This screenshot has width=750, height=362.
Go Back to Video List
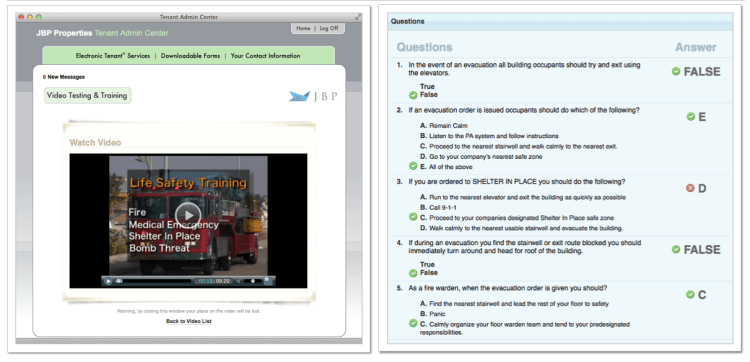pos(188,321)
